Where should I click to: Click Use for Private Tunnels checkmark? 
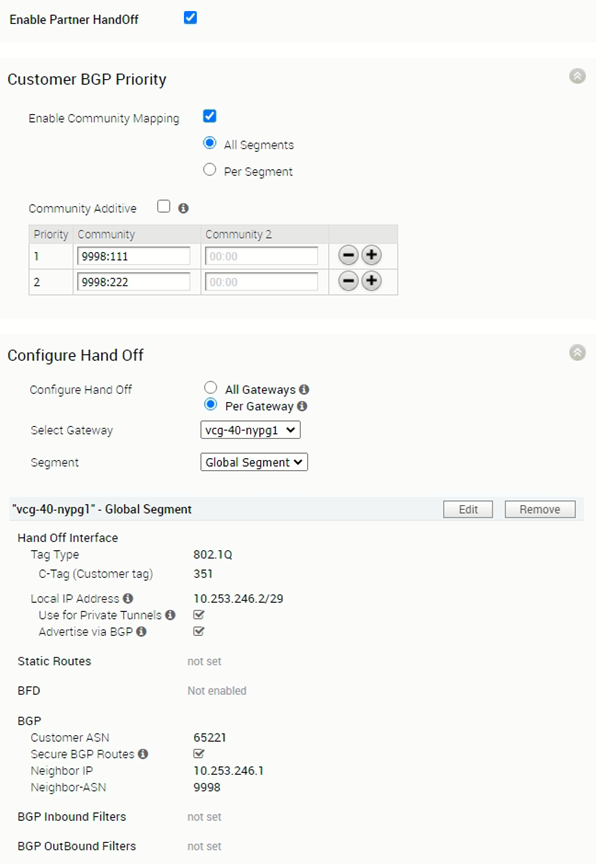(199, 614)
